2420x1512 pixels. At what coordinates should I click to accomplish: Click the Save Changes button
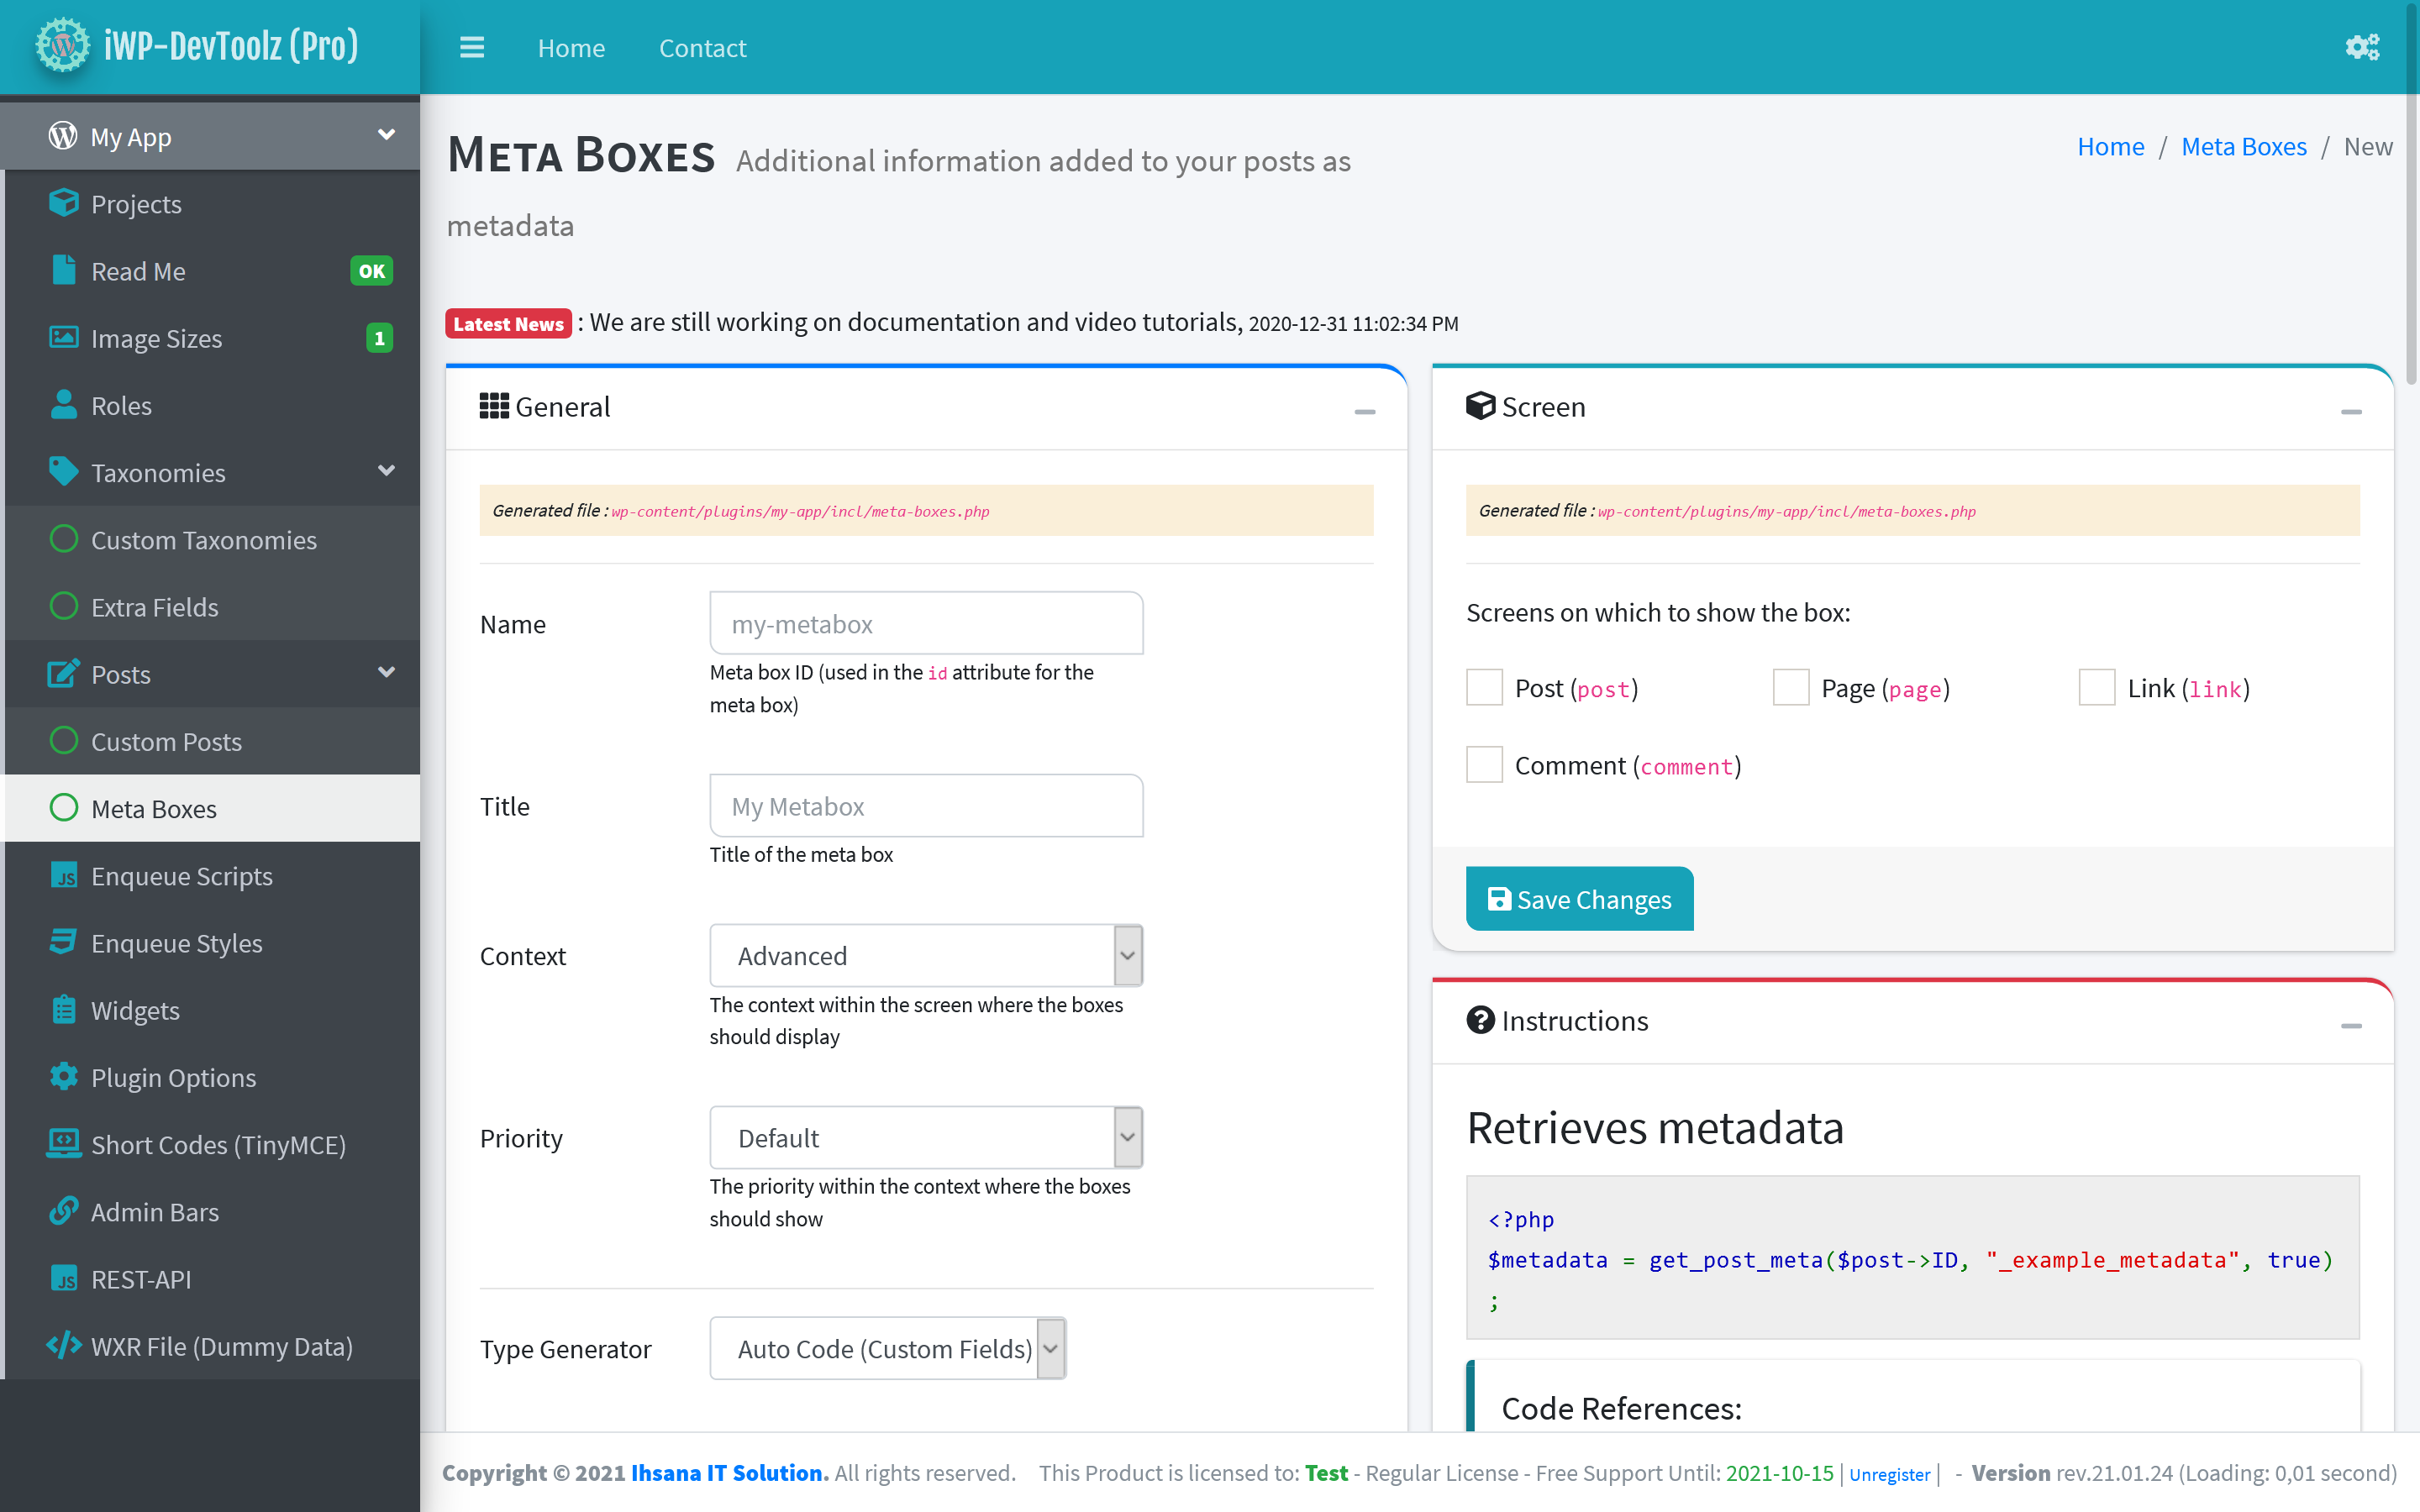pyautogui.click(x=1579, y=899)
